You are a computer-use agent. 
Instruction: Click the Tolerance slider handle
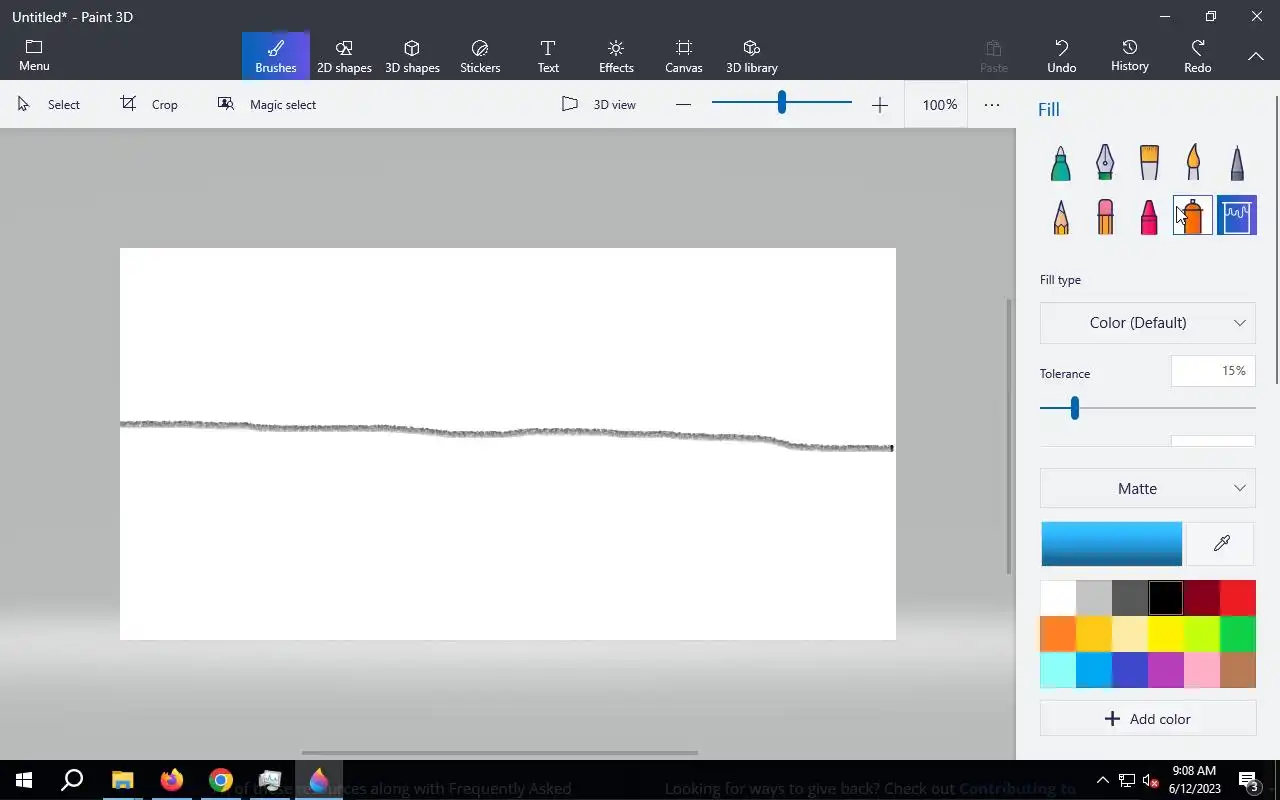tap(1075, 408)
